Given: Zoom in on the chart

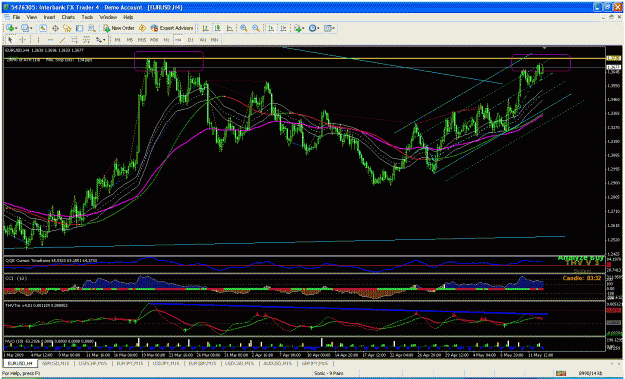Looking at the screenshot, I should pos(244,28).
